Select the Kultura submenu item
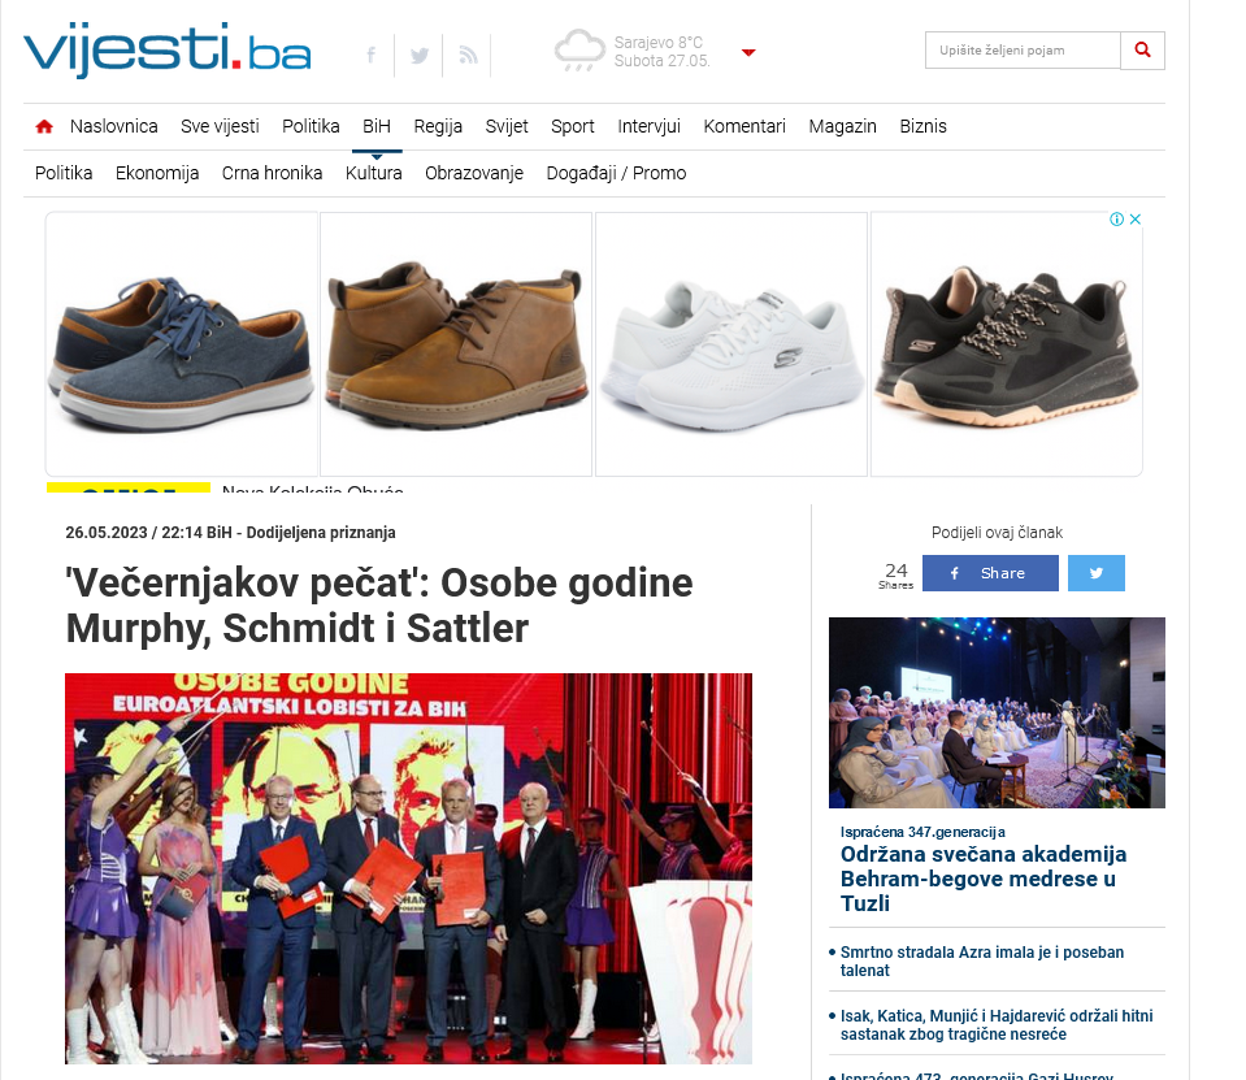The width and height of the screenshot is (1246, 1080). coord(373,173)
